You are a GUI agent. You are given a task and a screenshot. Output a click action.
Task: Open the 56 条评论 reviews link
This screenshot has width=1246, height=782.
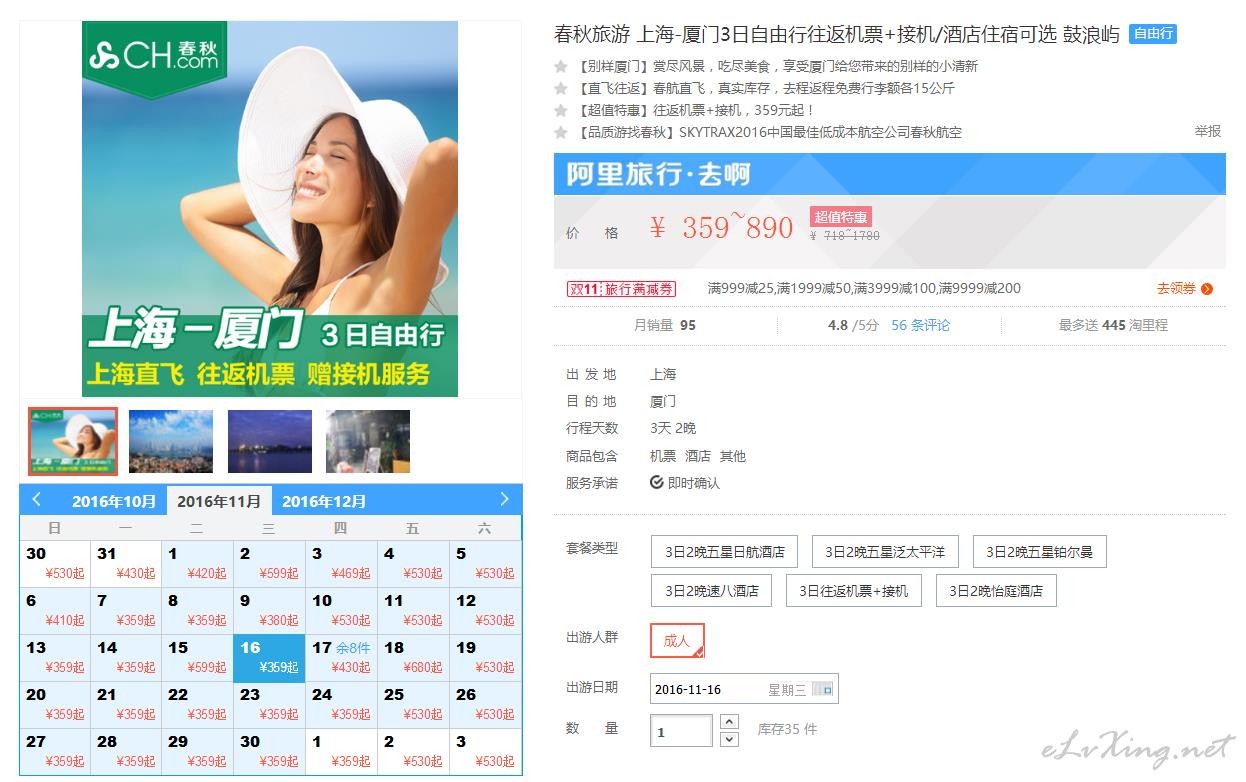(x=921, y=325)
